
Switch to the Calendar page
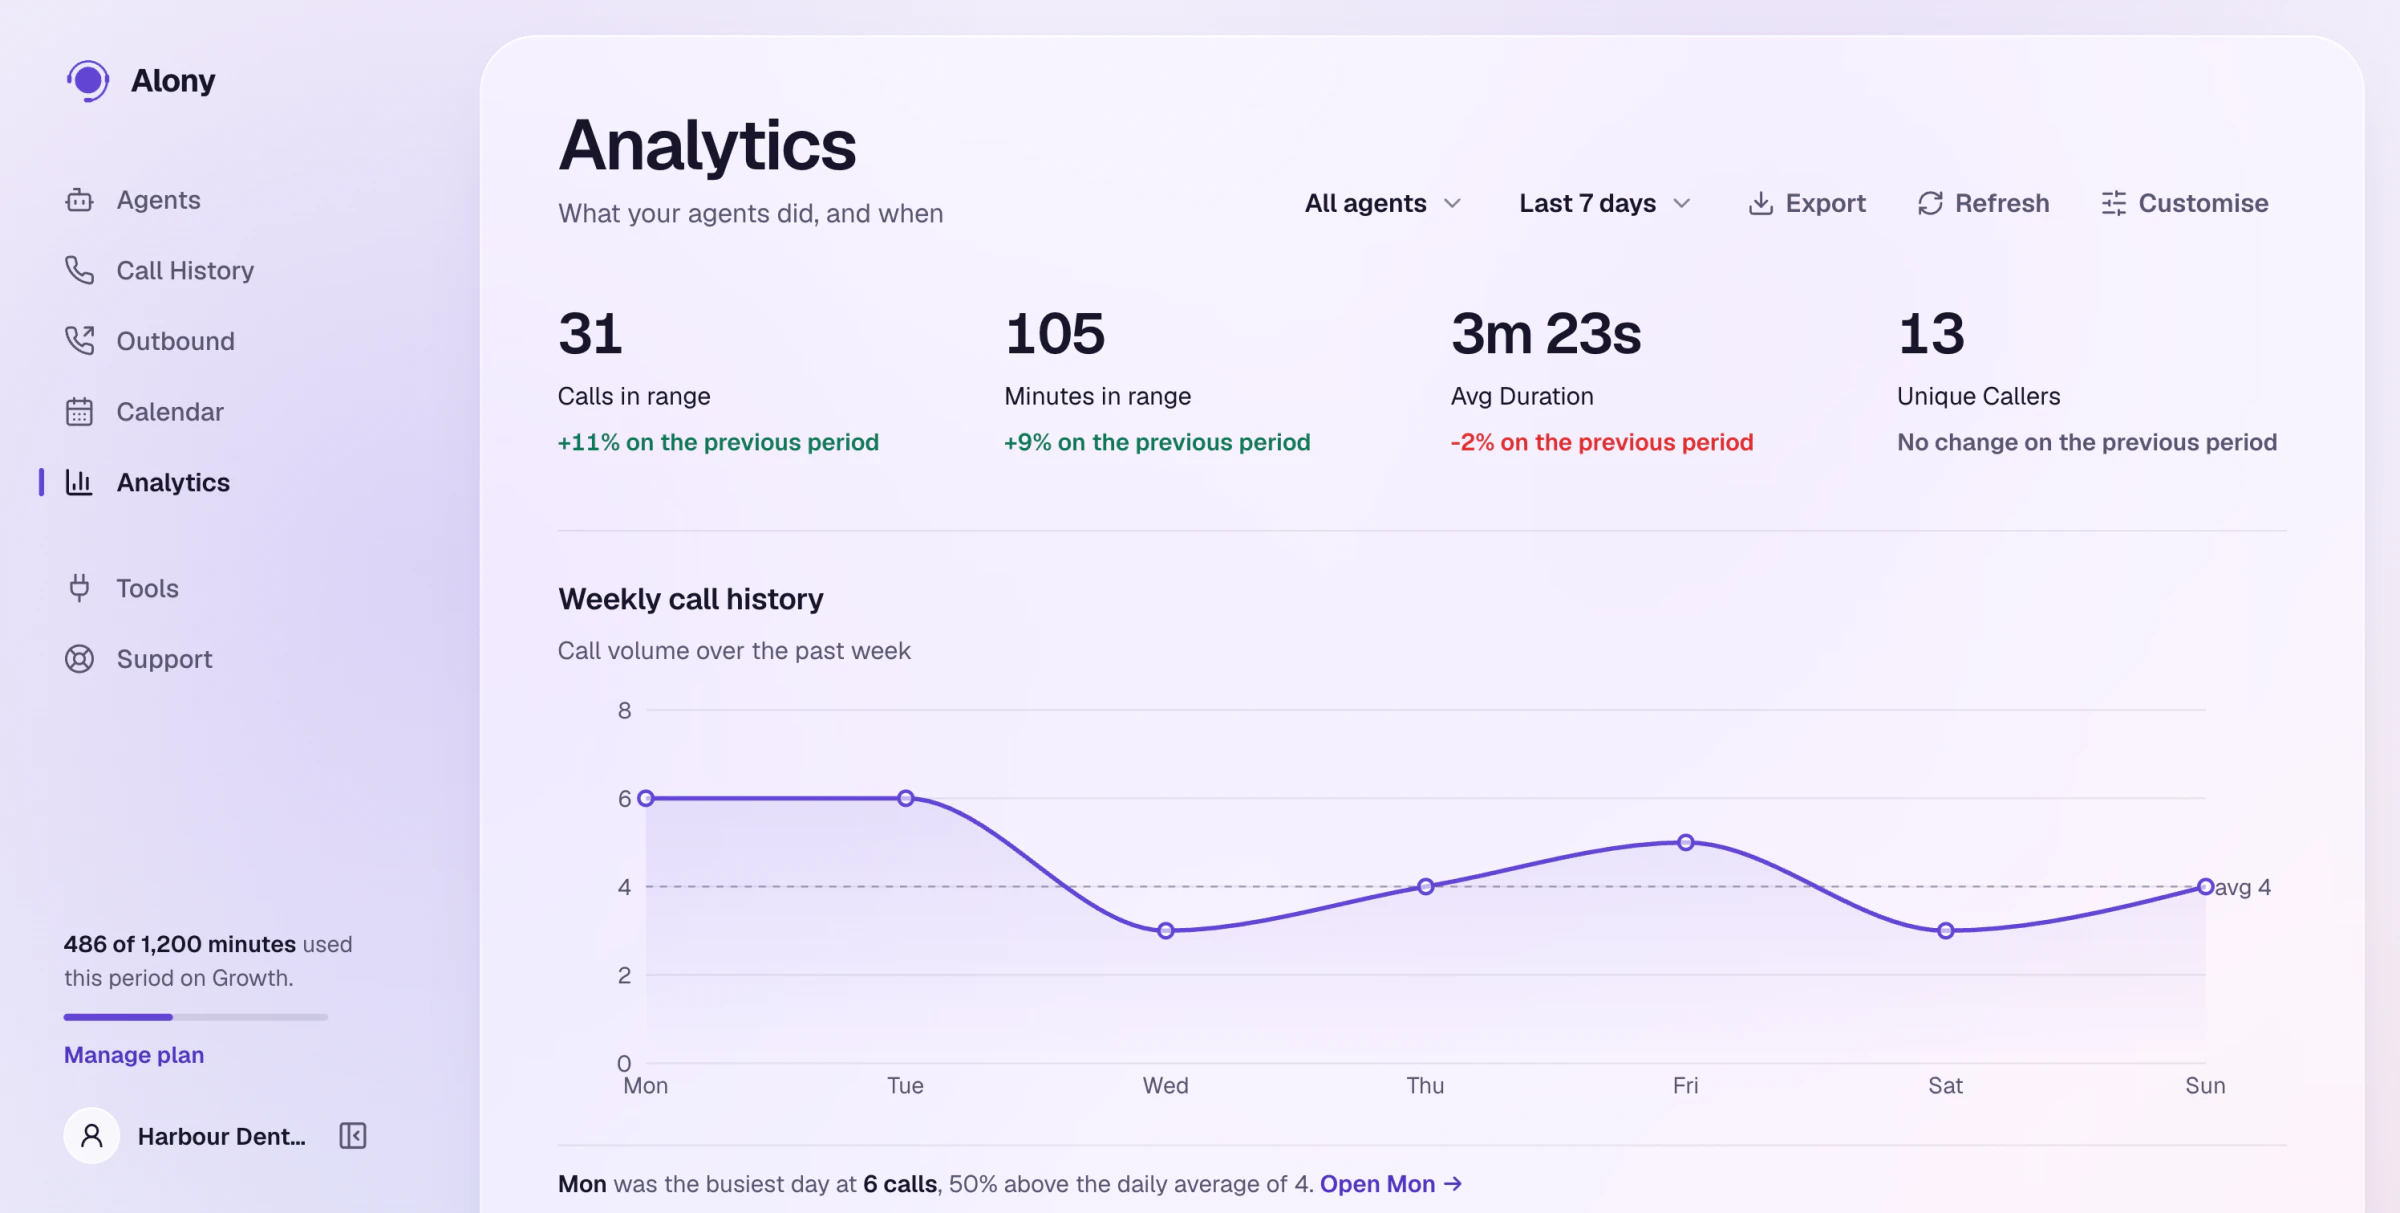[x=144, y=412]
